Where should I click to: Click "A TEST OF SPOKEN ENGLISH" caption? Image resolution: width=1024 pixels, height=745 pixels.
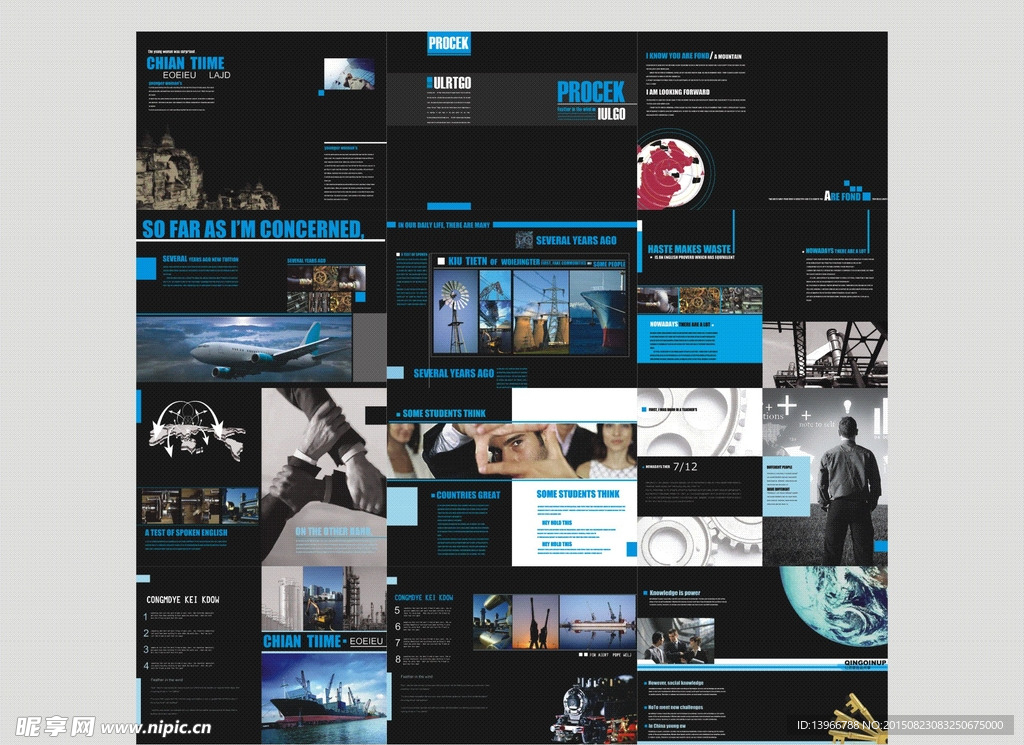click(x=186, y=533)
